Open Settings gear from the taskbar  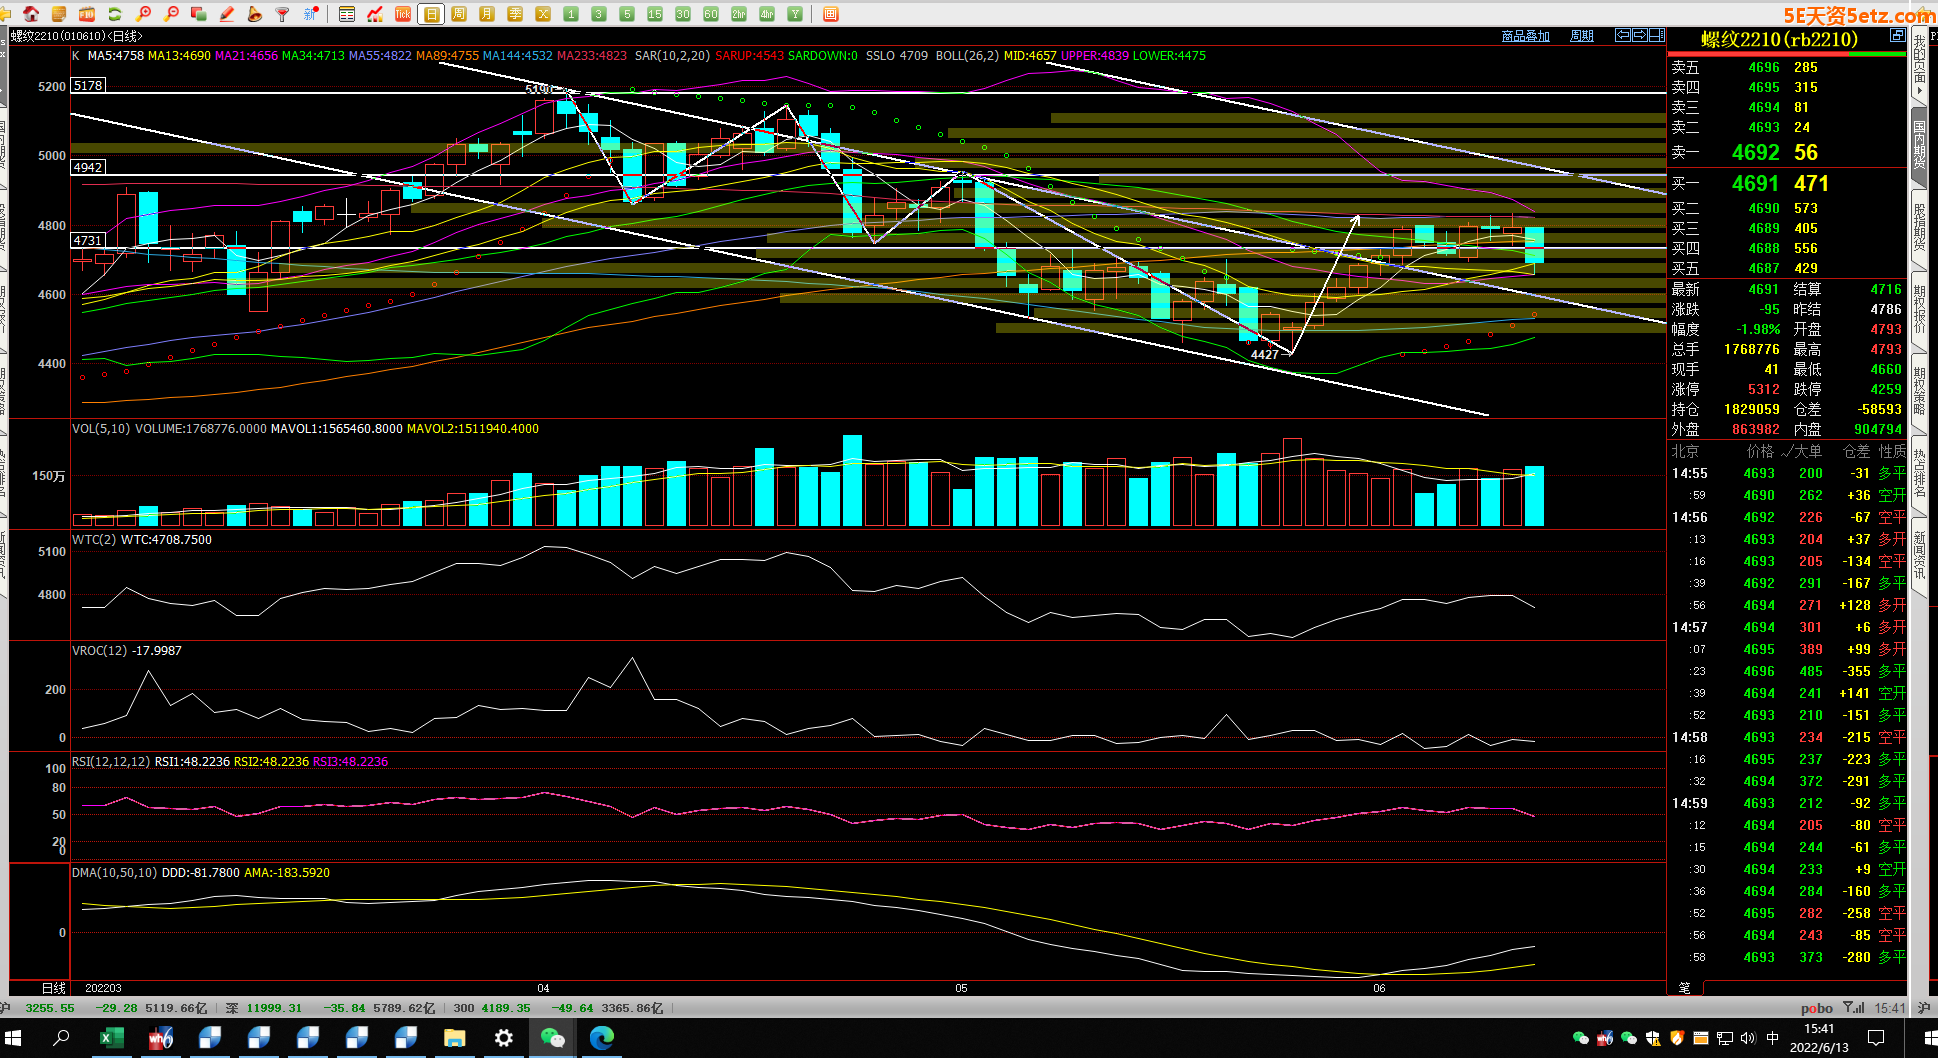[x=504, y=1038]
